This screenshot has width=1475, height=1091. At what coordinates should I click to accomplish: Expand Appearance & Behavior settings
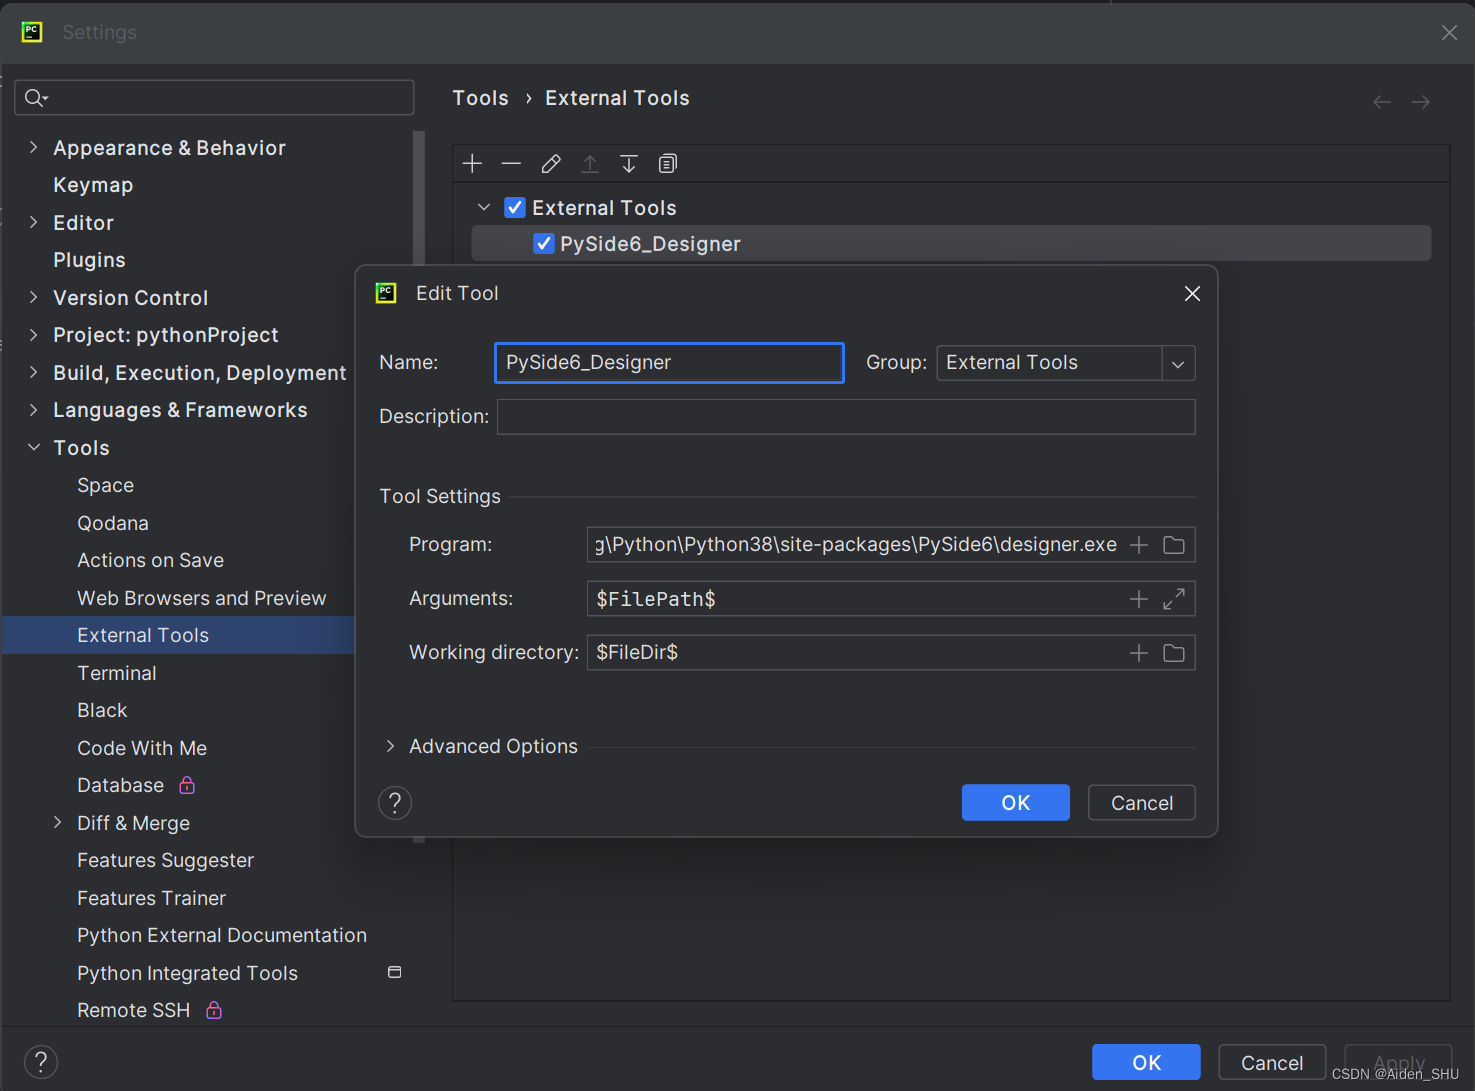[x=33, y=147]
